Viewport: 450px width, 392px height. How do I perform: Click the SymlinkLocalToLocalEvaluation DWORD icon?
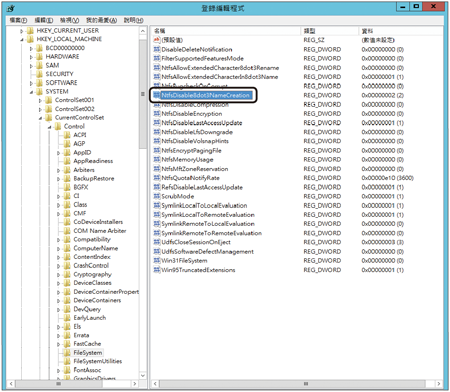pyautogui.click(x=157, y=205)
